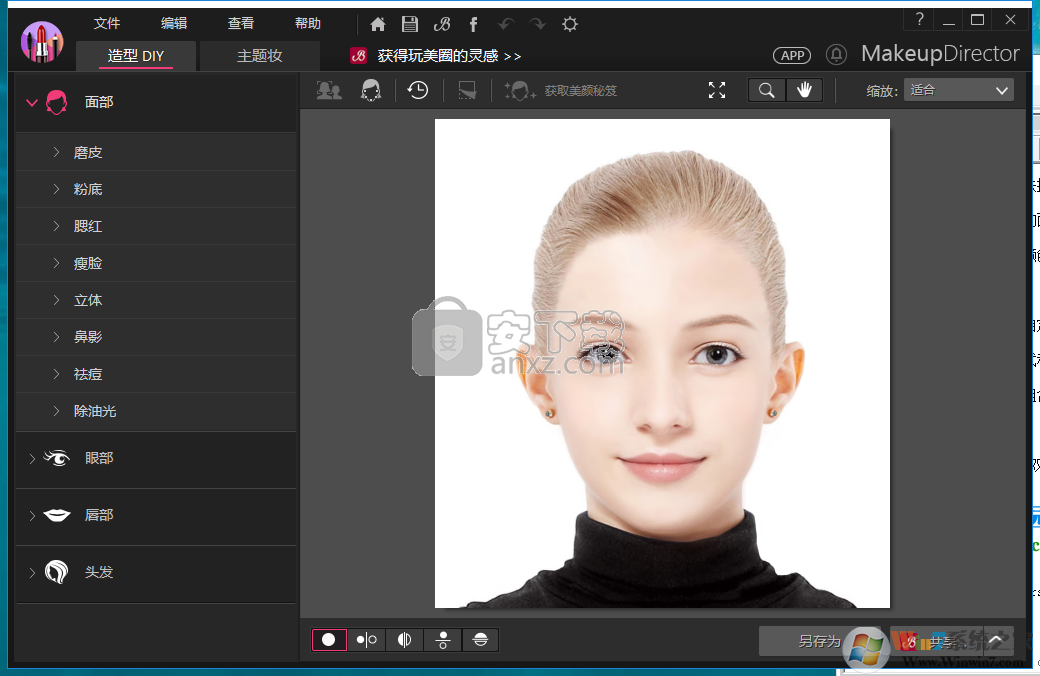The width and height of the screenshot is (1040, 676).
Task: Click the fullscreen expand icon
Action: pyautogui.click(x=717, y=90)
